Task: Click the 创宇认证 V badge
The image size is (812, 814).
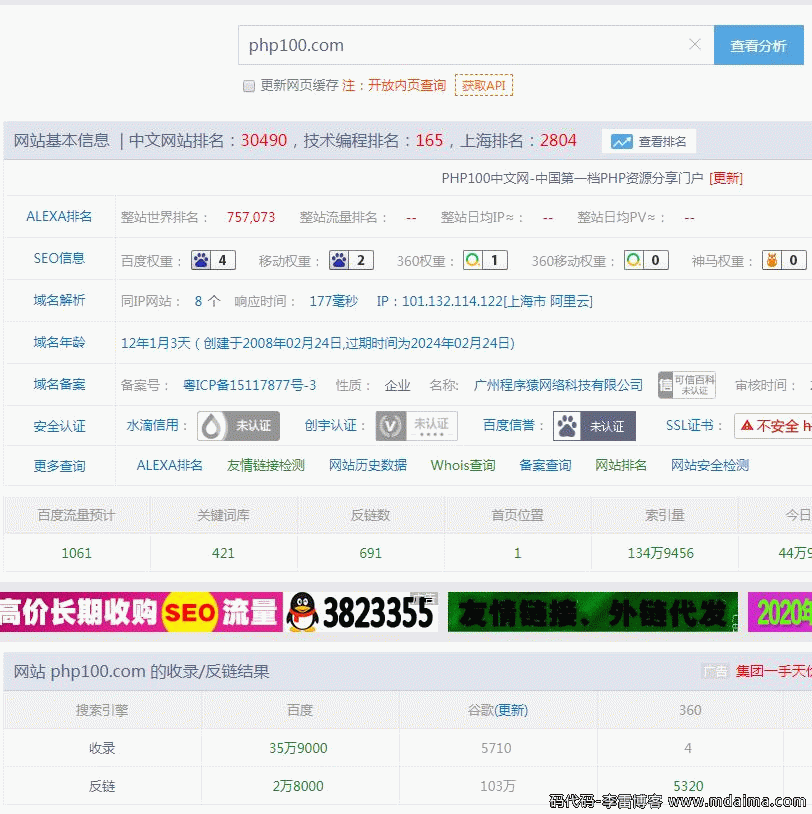Action: tap(415, 425)
